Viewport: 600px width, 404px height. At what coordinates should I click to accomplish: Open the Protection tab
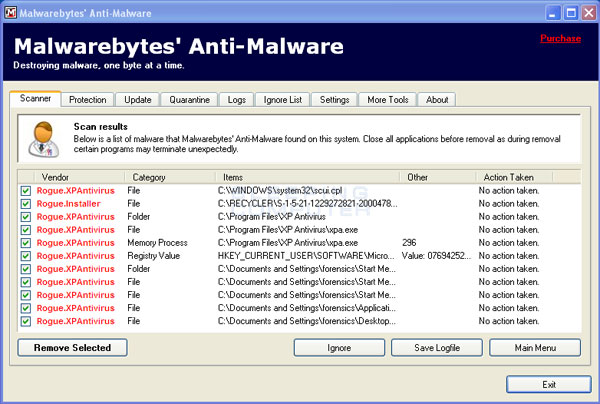tap(88, 100)
